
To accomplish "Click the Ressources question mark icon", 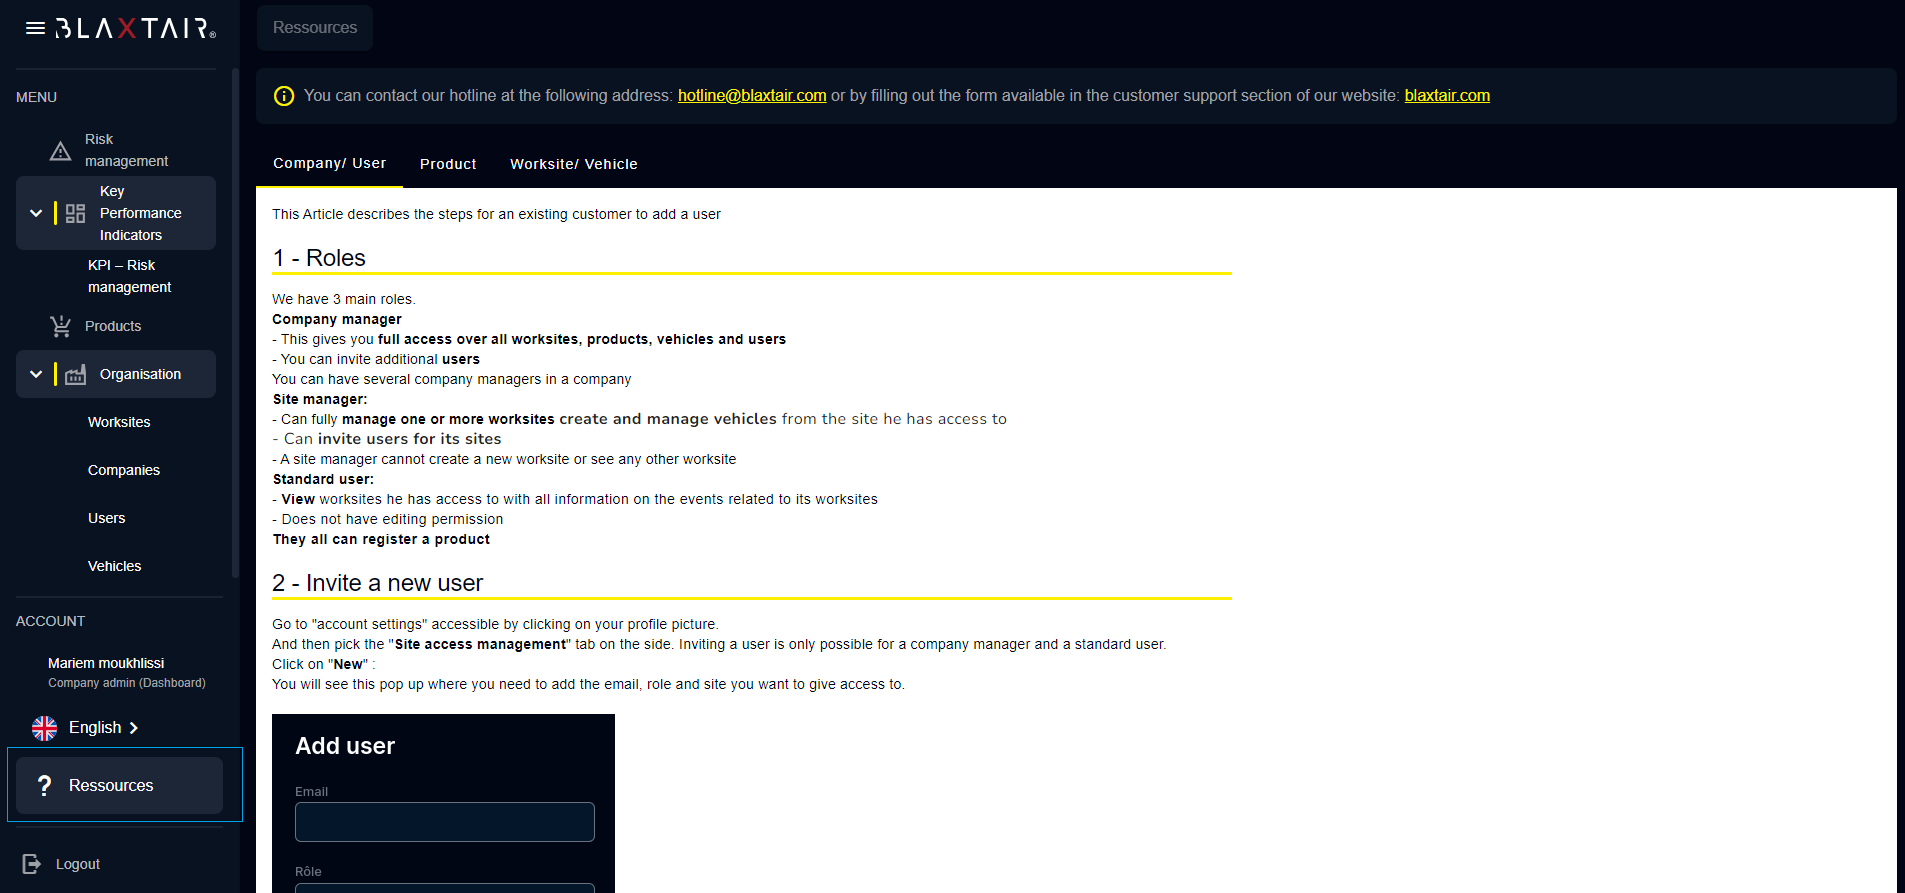I will pos(44,786).
